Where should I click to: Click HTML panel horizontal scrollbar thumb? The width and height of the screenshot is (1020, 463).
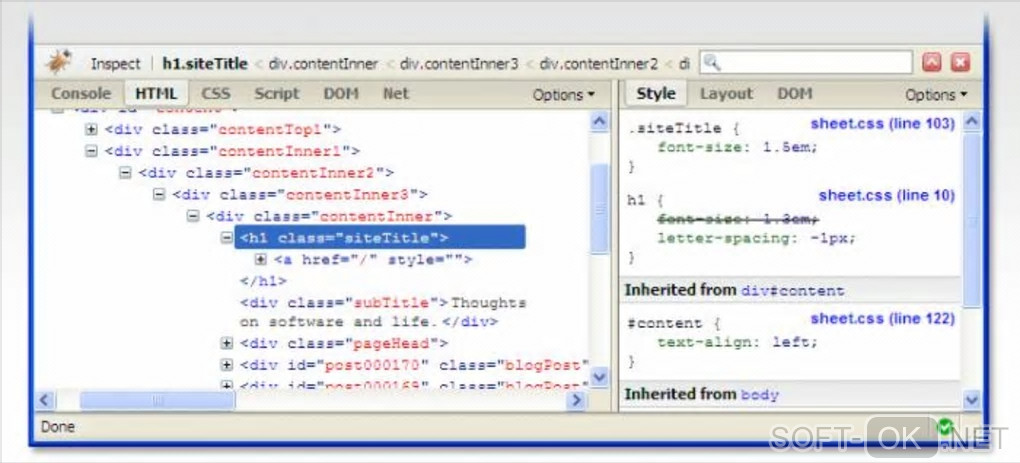(x=157, y=400)
